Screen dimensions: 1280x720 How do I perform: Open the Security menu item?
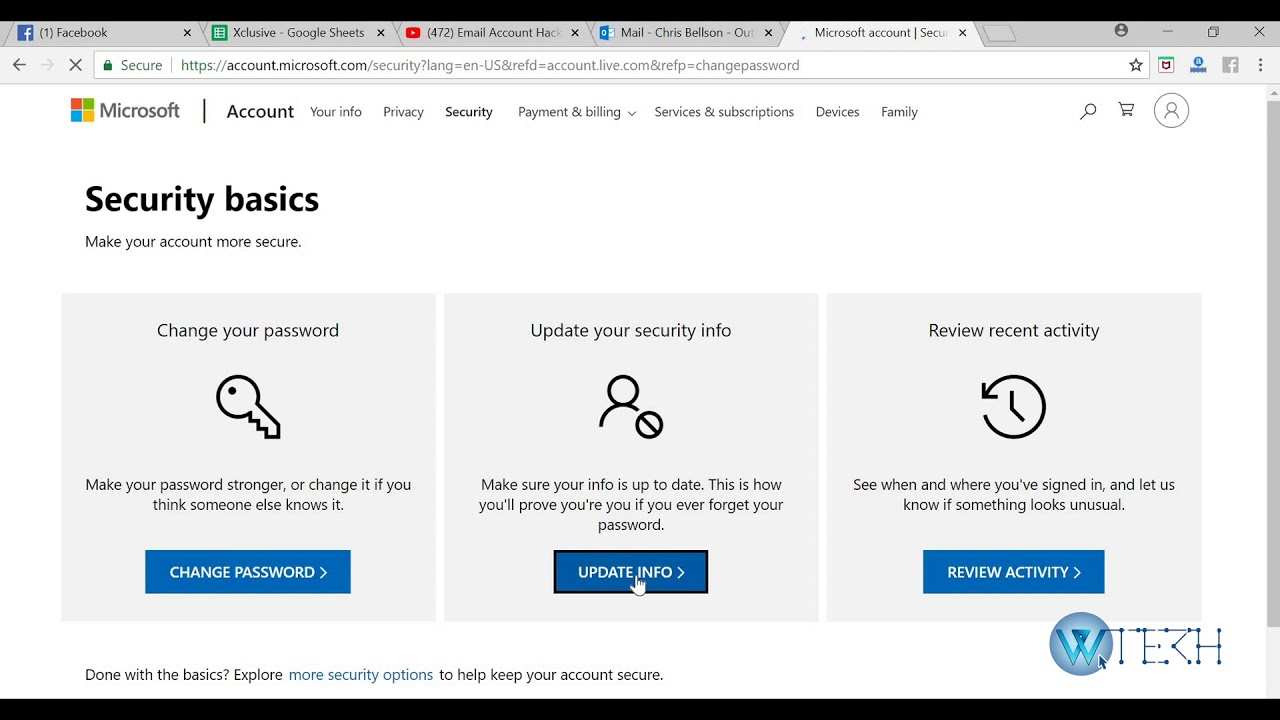click(469, 112)
